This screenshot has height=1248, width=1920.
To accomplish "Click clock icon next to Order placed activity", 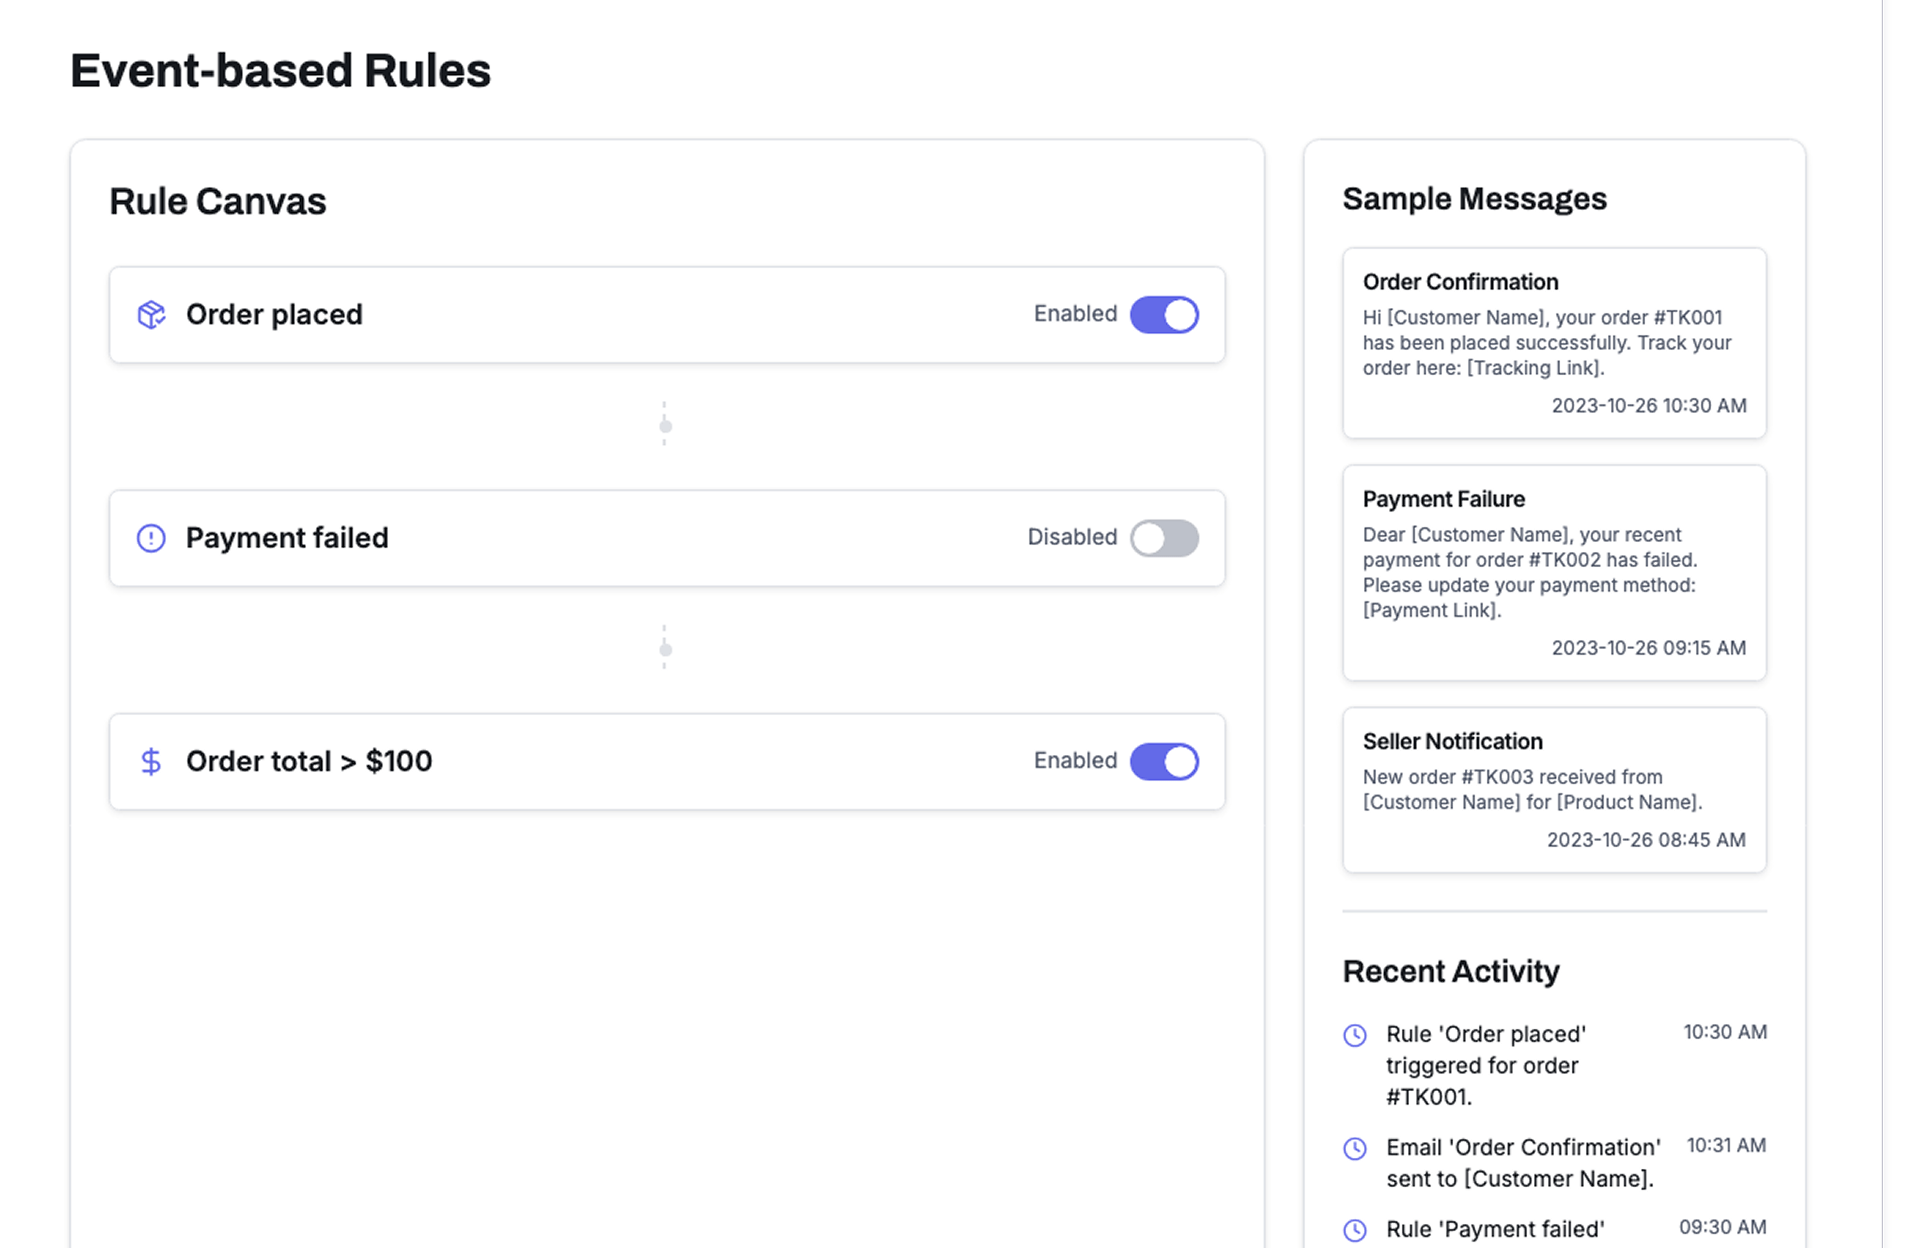I will (x=1355, y=1035).
